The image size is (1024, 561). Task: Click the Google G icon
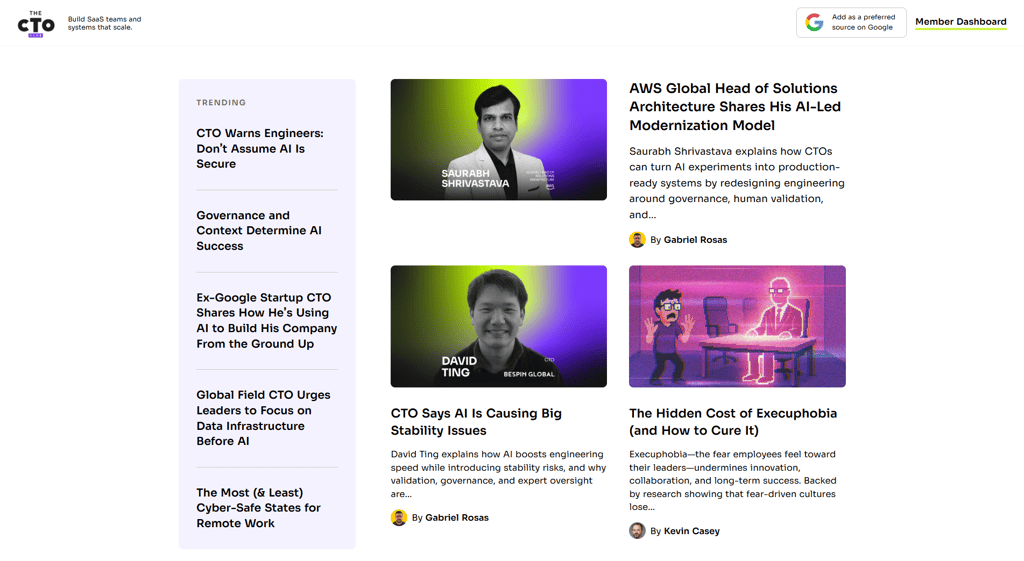tap(814, 22)
